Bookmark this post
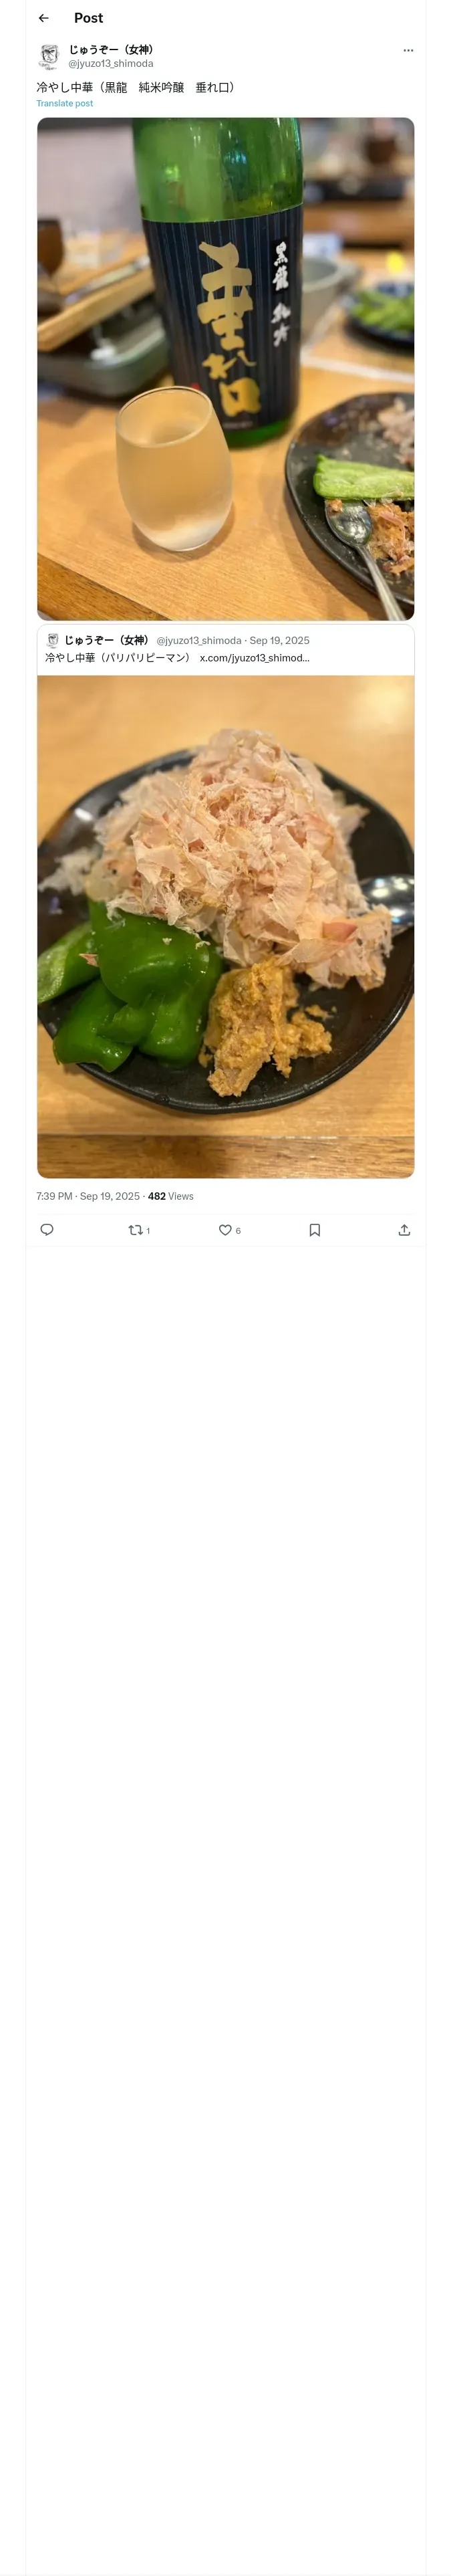This screenshot has width=451, height=2576. (x=314, y=1230)
